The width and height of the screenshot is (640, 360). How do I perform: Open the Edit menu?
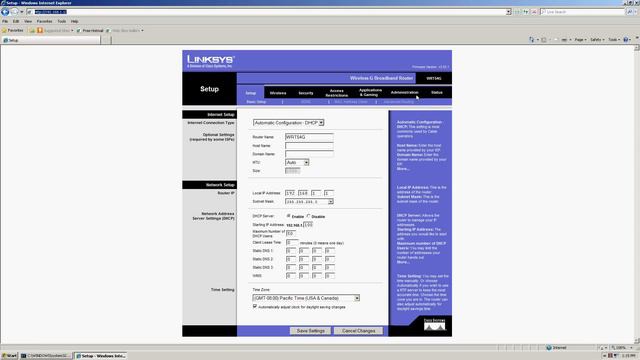(x=16, y=21)
